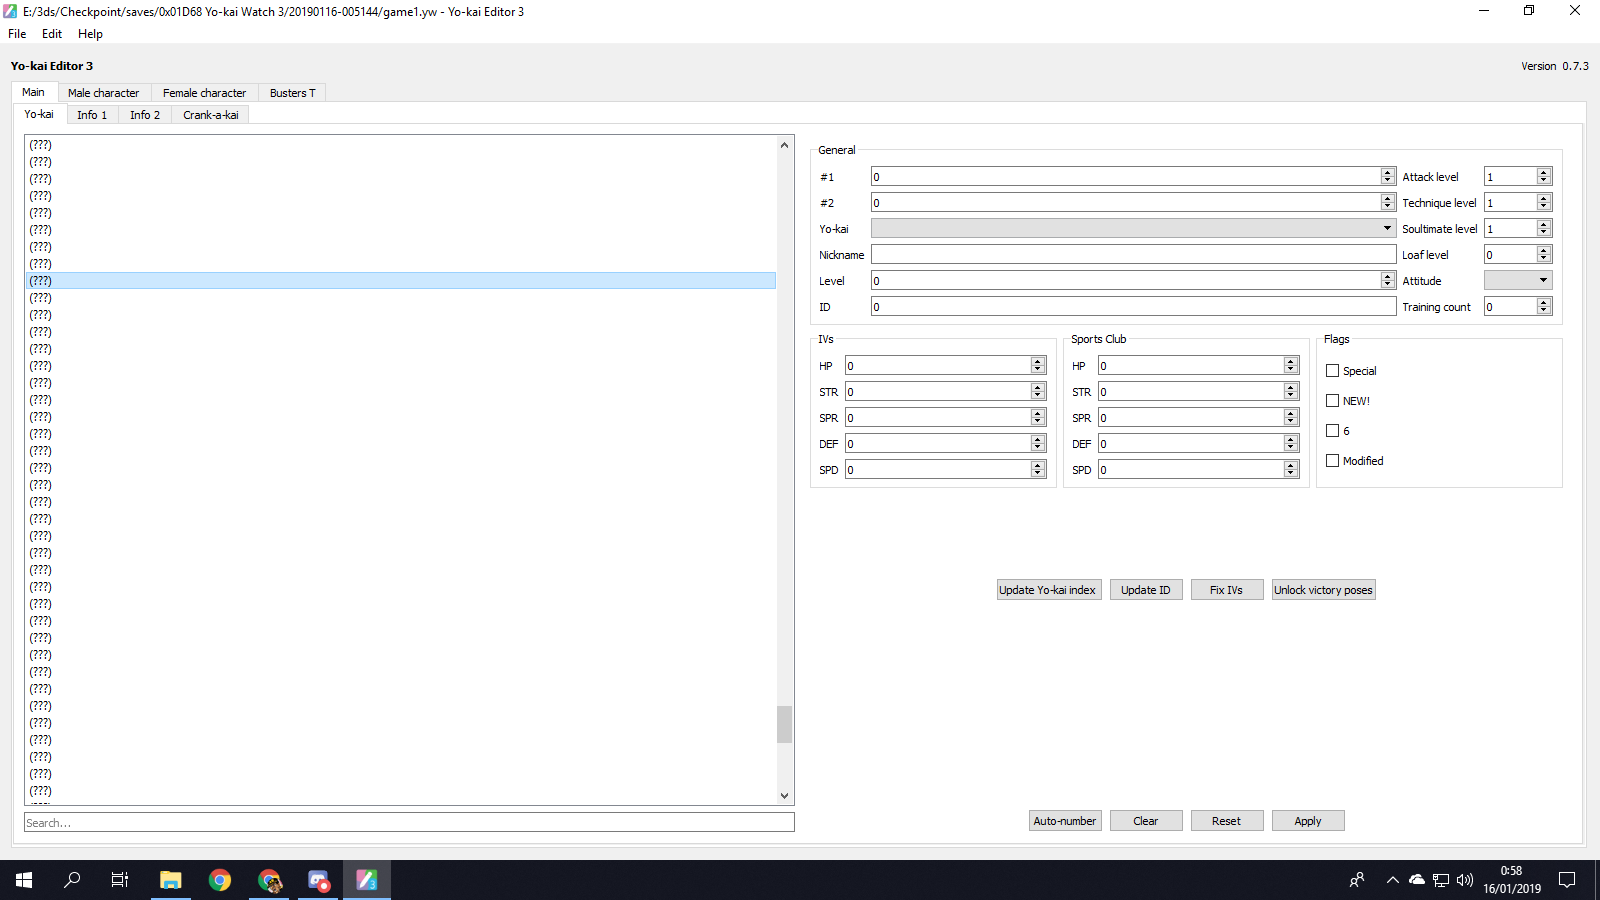The height and width of the screenshot is (900, 1600).
Task: Apply changes with Apply button
Action: [x=1308, y=821]
